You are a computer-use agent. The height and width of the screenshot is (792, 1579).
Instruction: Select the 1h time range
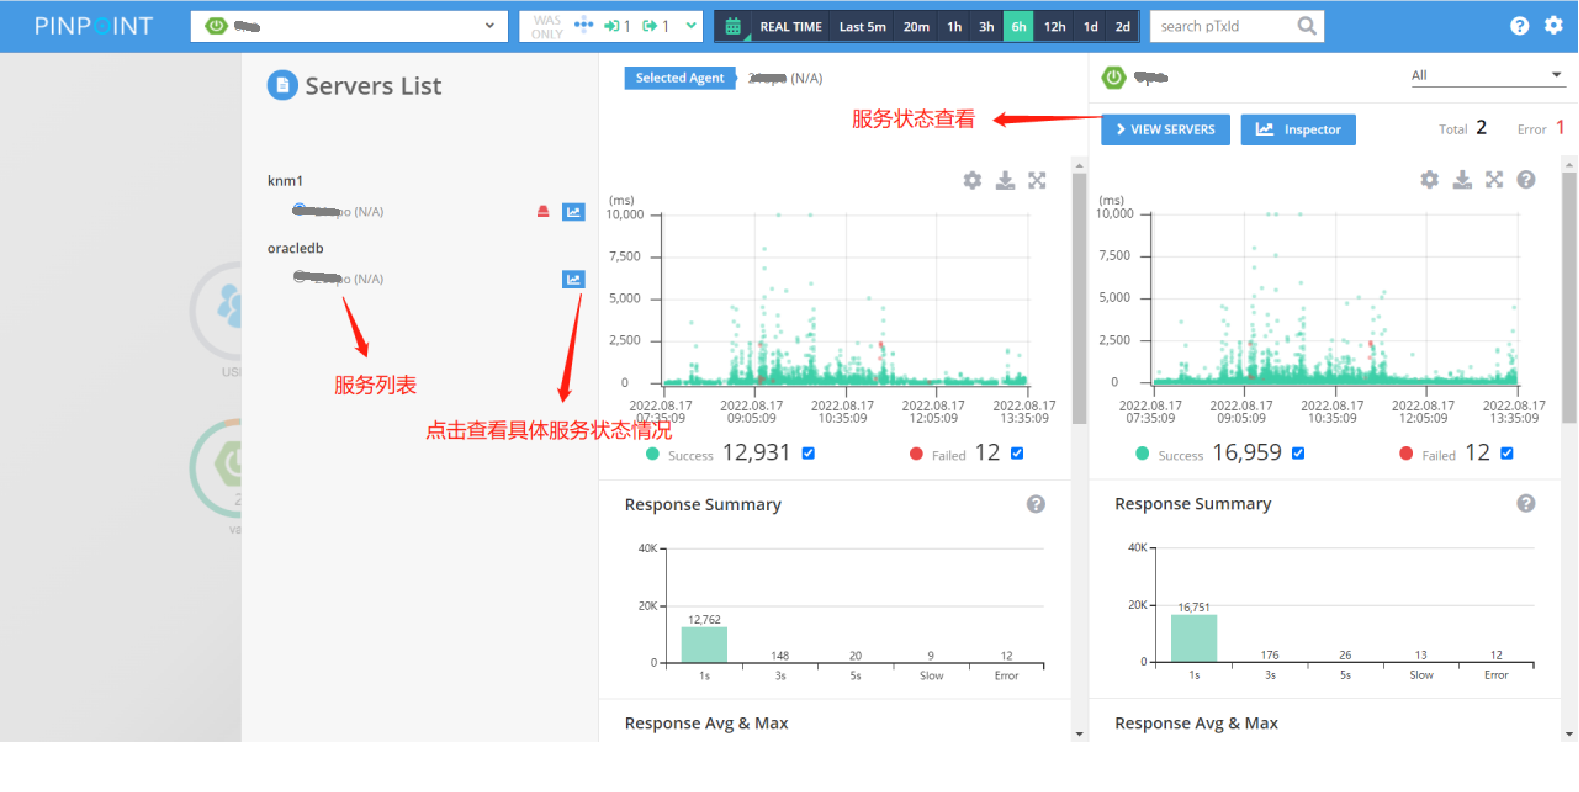(x=955, y=27)
